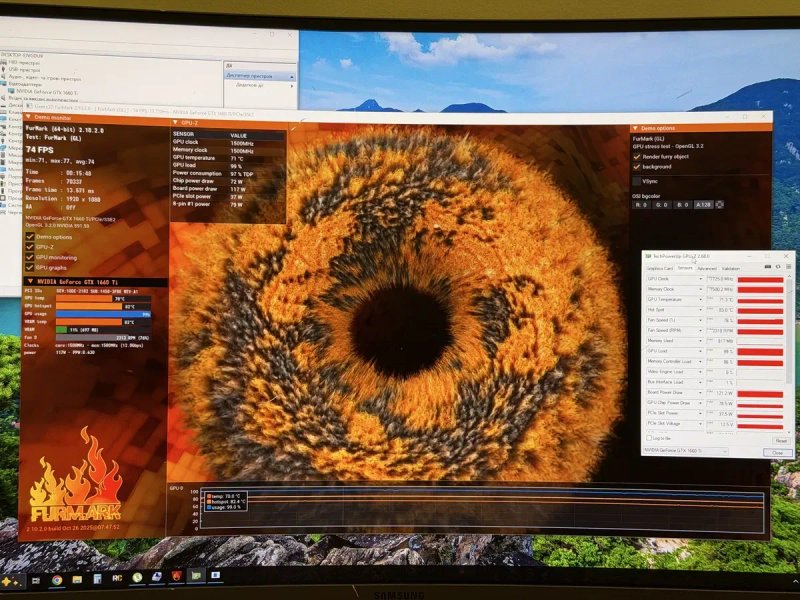Open the GPU-Z screenshot camera icon
Screen dimensions: 800x600
click(768, 267)
